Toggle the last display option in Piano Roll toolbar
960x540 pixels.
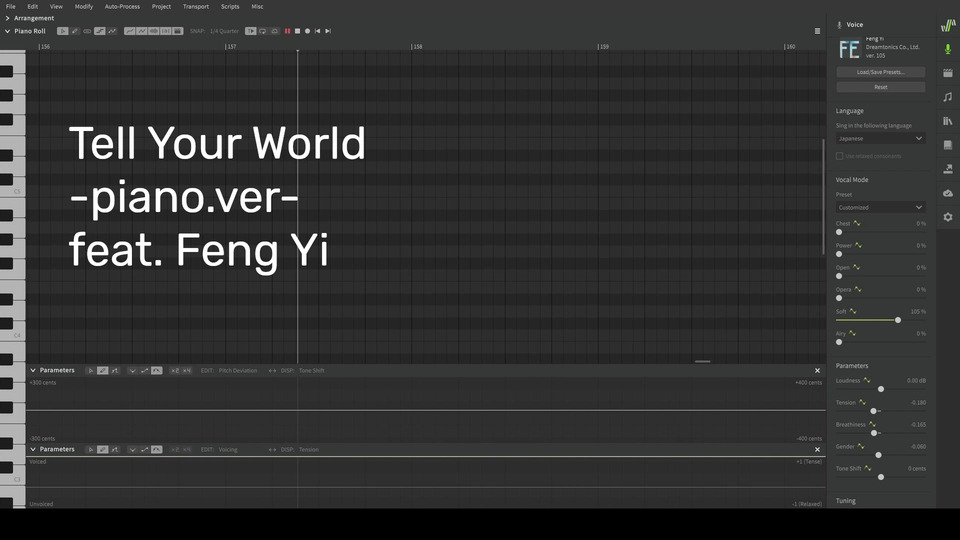click(178, 31)
